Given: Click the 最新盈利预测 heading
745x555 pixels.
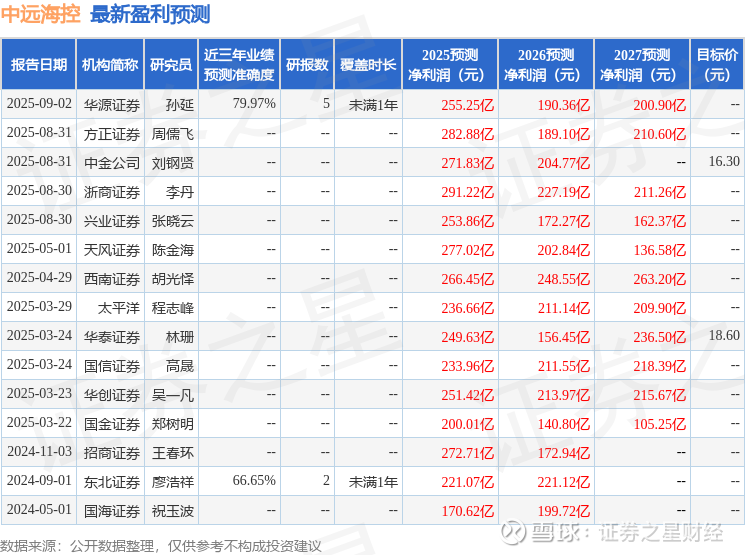Looking at the screenshot, I should [x=150, y=14].
